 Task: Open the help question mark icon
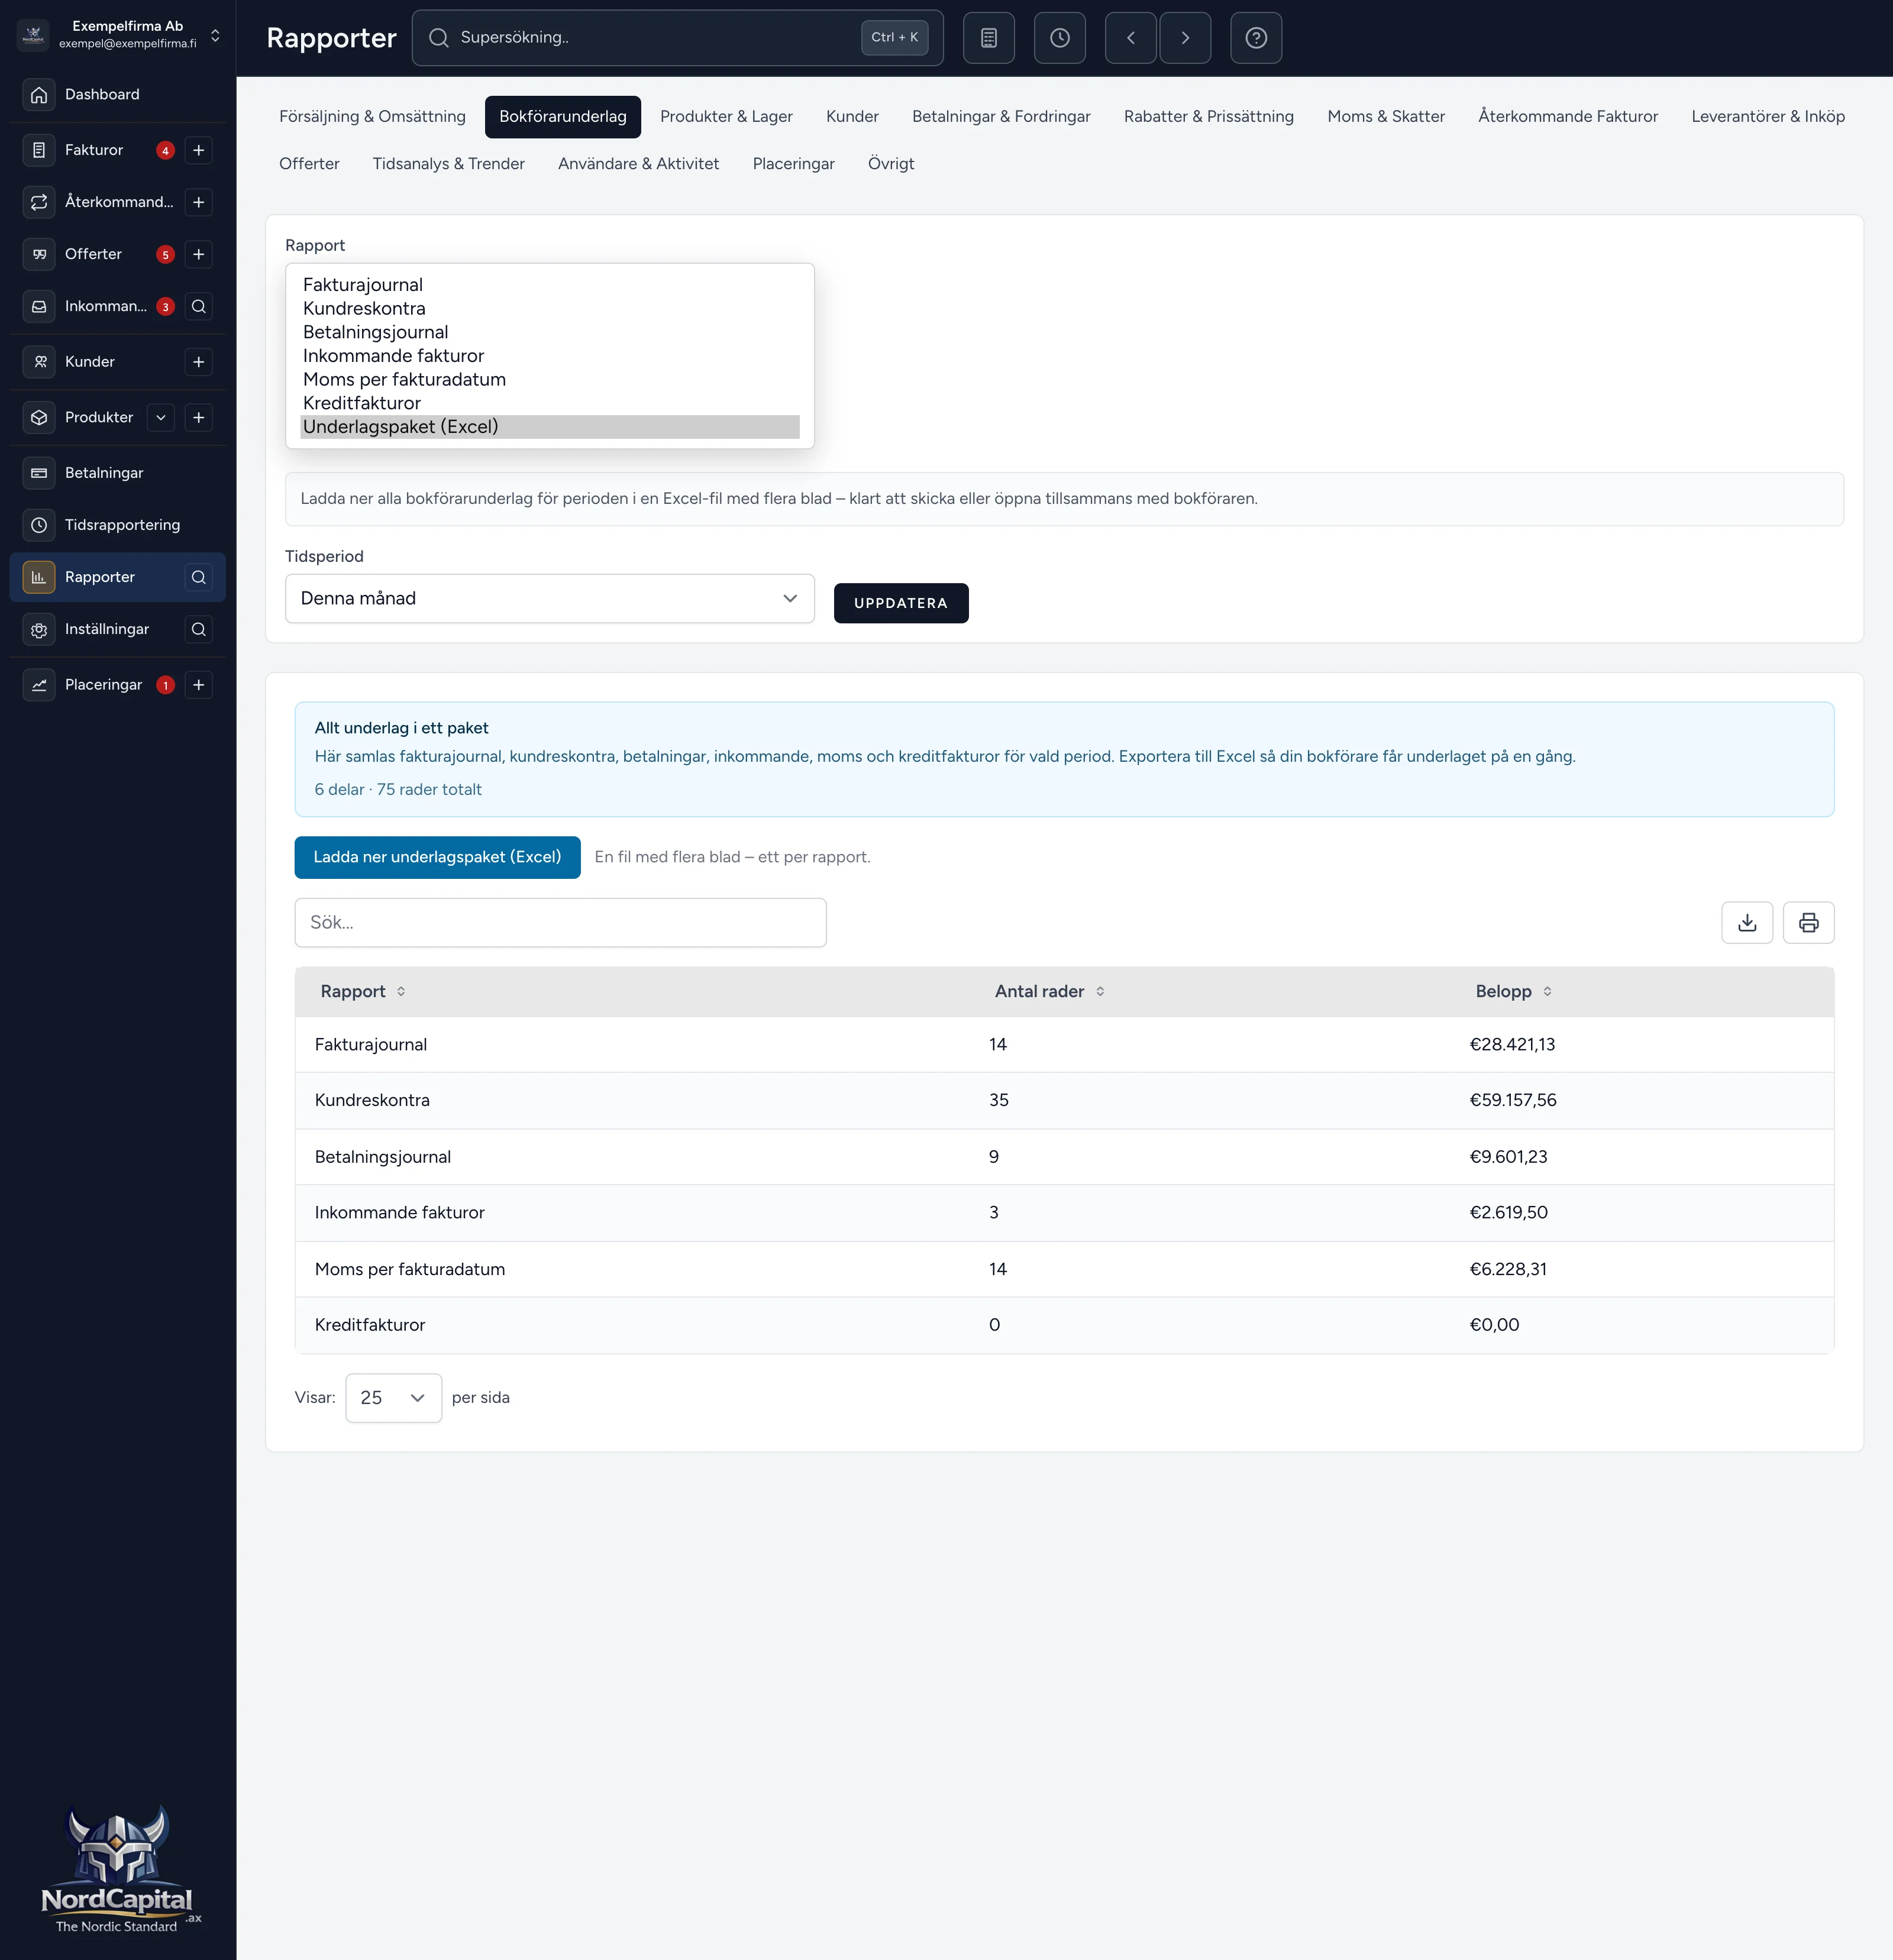point(1256,38)
